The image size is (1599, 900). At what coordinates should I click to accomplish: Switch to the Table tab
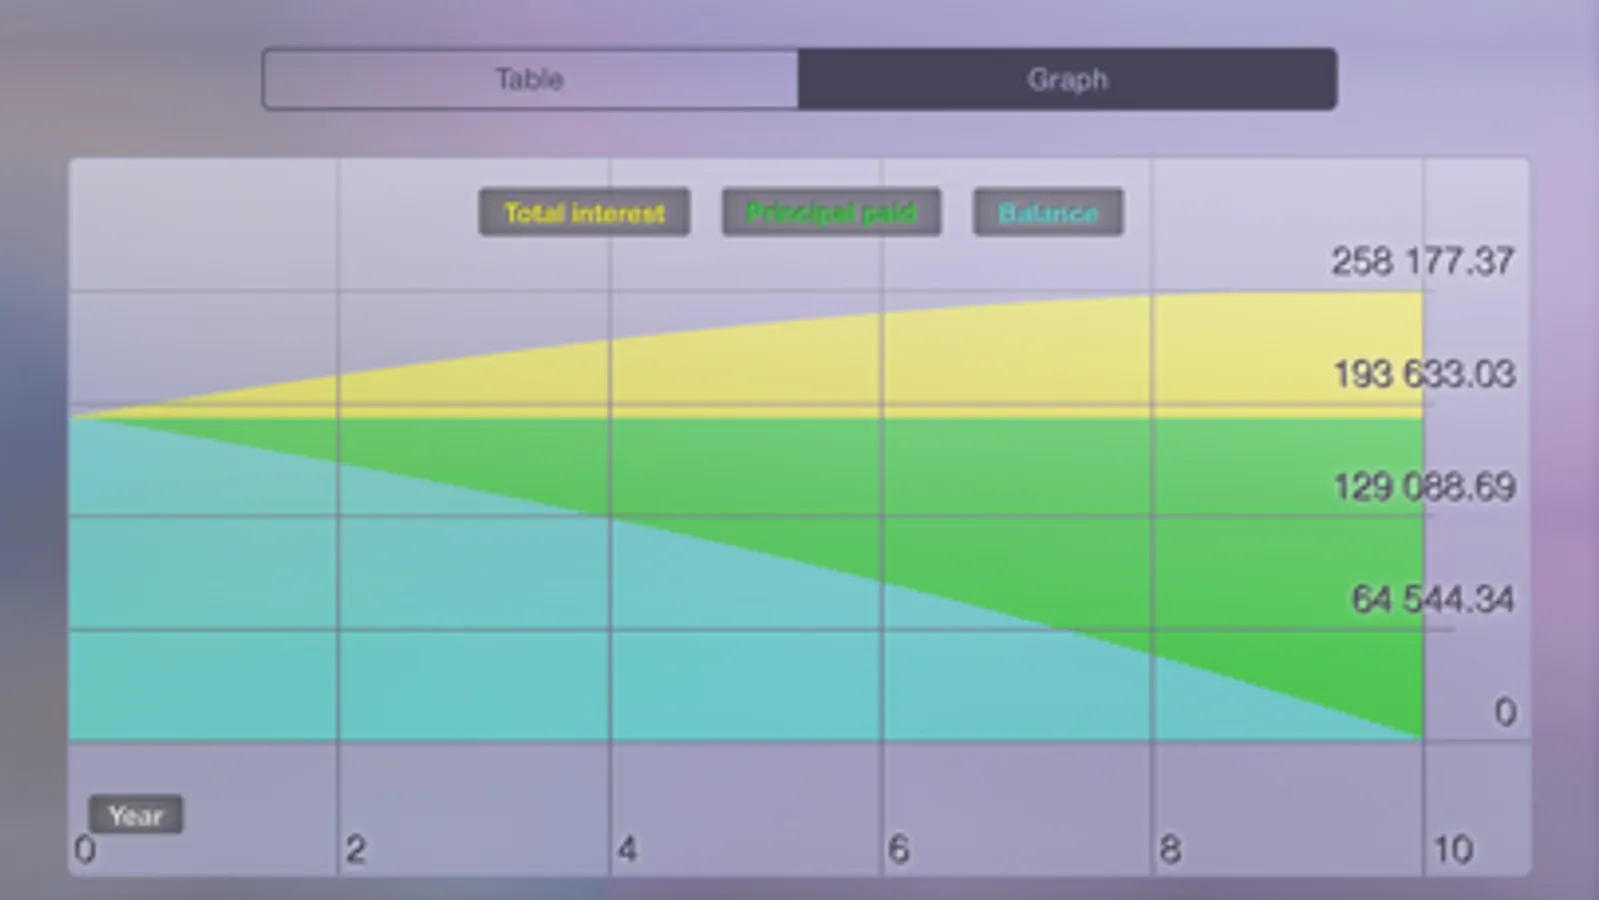coord(530,79)
